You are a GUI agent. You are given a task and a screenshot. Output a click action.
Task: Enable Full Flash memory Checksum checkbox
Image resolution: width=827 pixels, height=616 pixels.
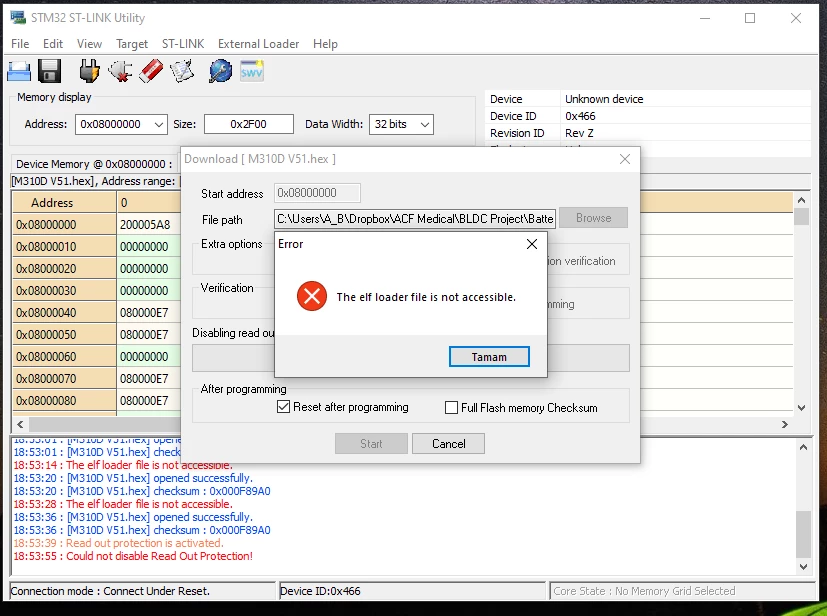pyautogui.click(x=451, y=408)
